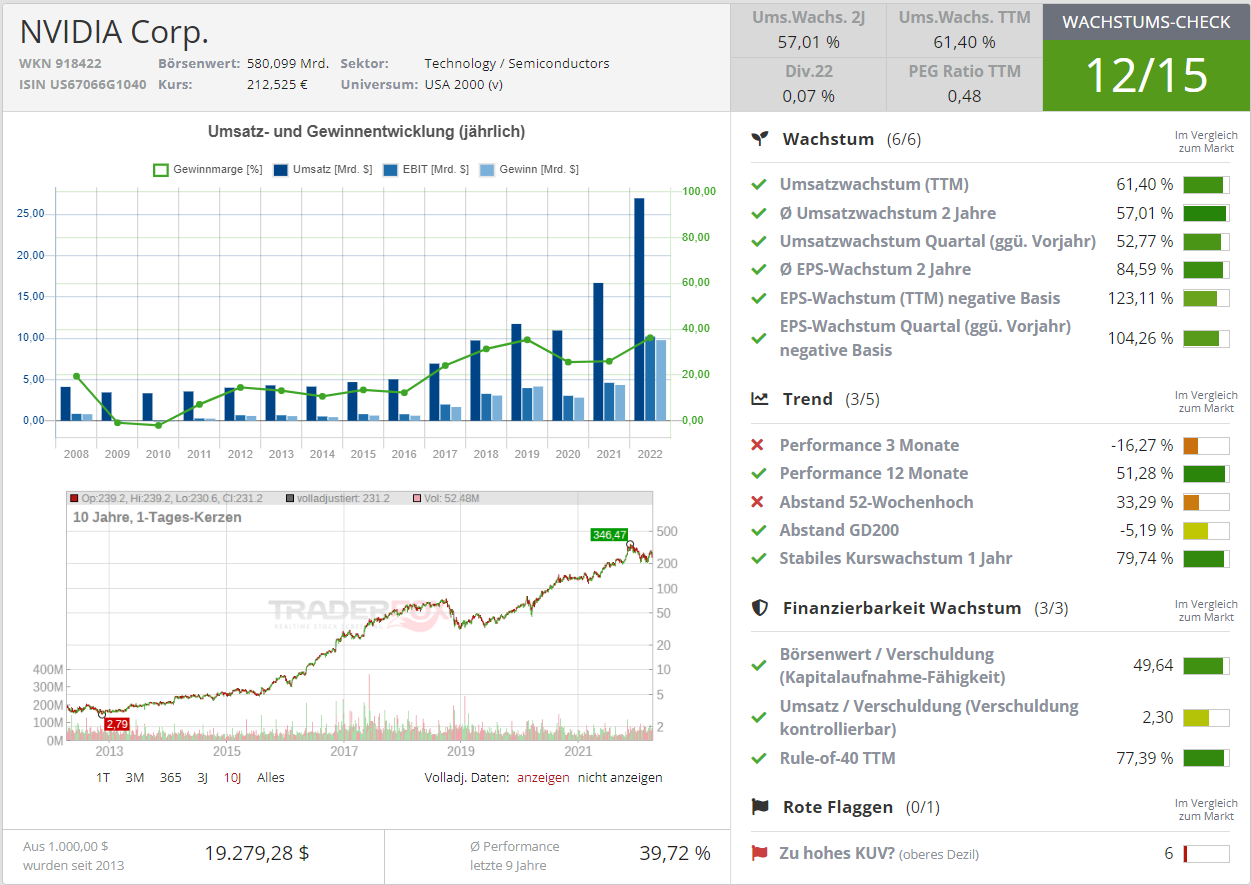
Task: Click the checkmark beside Umsatz / Verschuldung
Action: coord(759,718)
